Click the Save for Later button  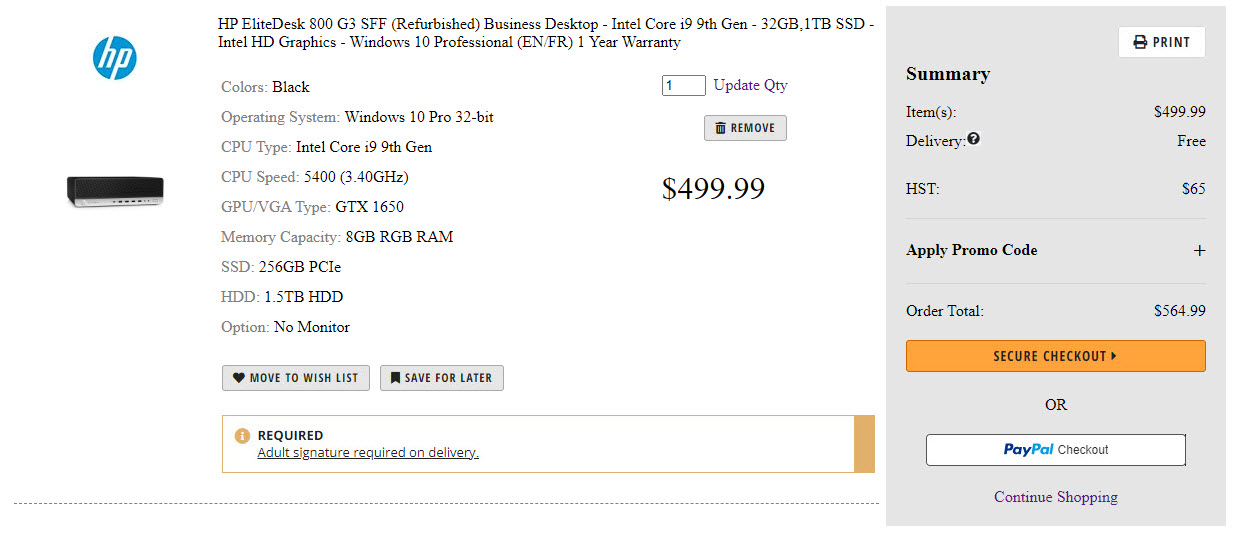(x=442, y=378)
